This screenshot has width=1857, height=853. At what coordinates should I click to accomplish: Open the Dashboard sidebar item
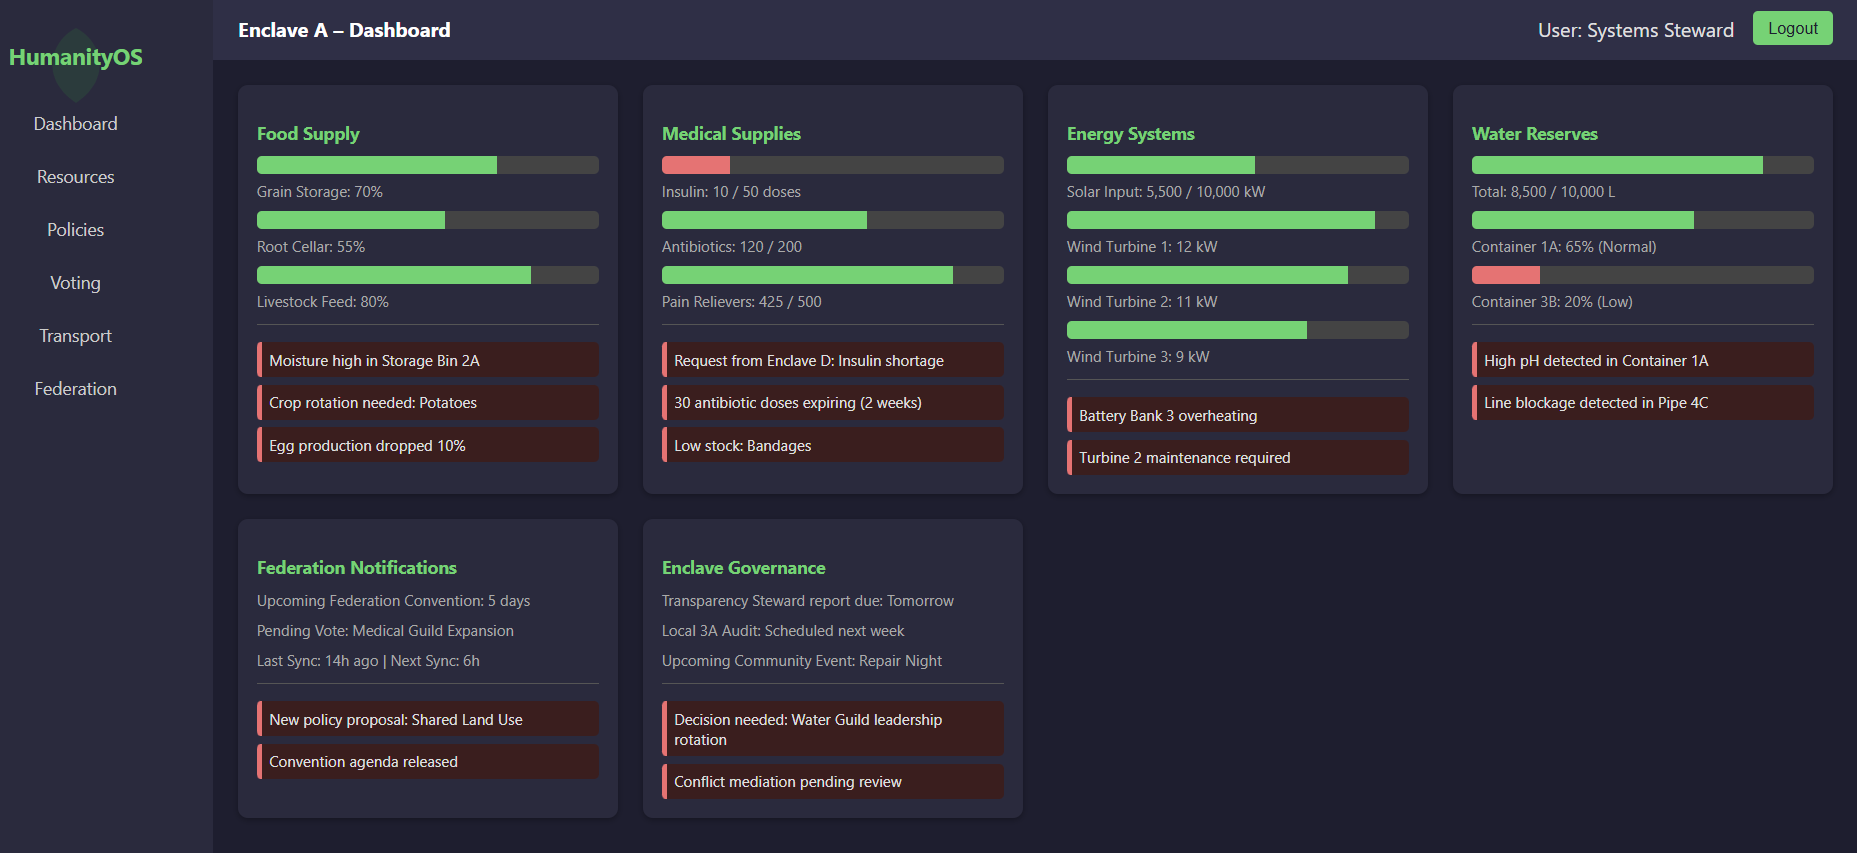[x=76, y=124]
